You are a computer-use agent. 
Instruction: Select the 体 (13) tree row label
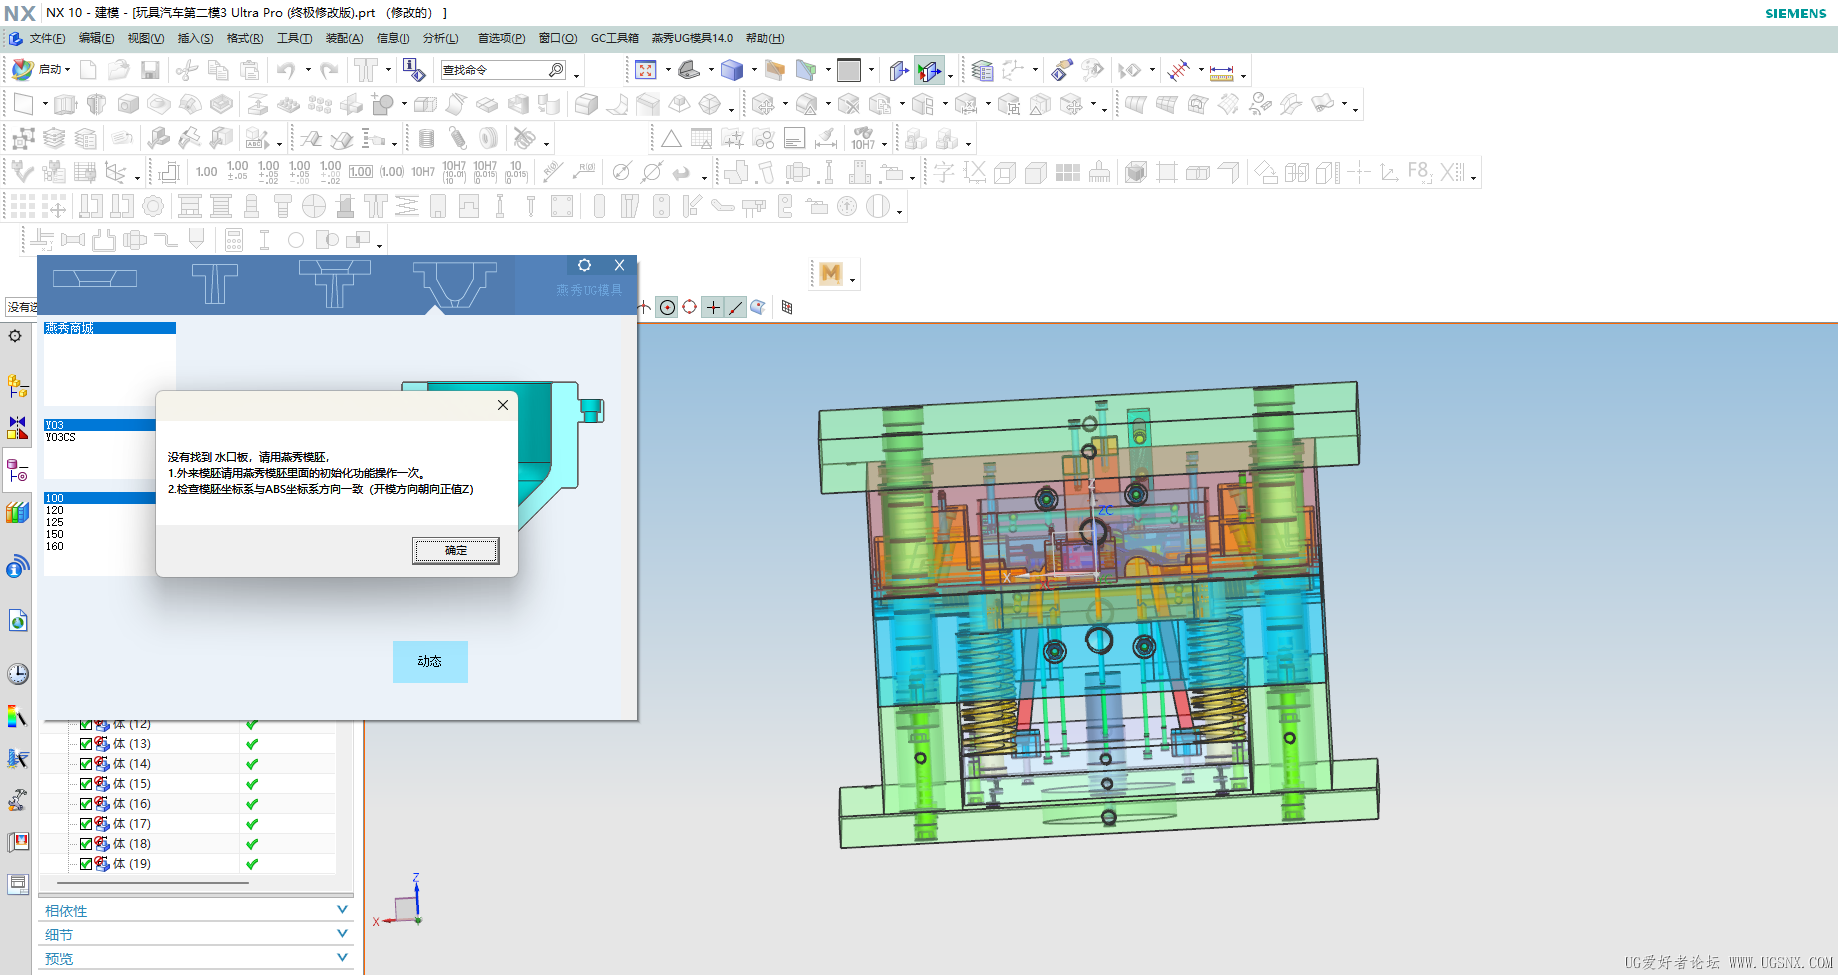click(x=132, y=744)
